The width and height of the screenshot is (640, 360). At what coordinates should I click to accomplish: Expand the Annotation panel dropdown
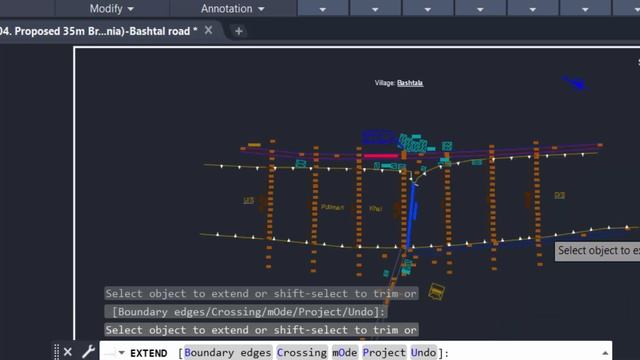point(233,9)
